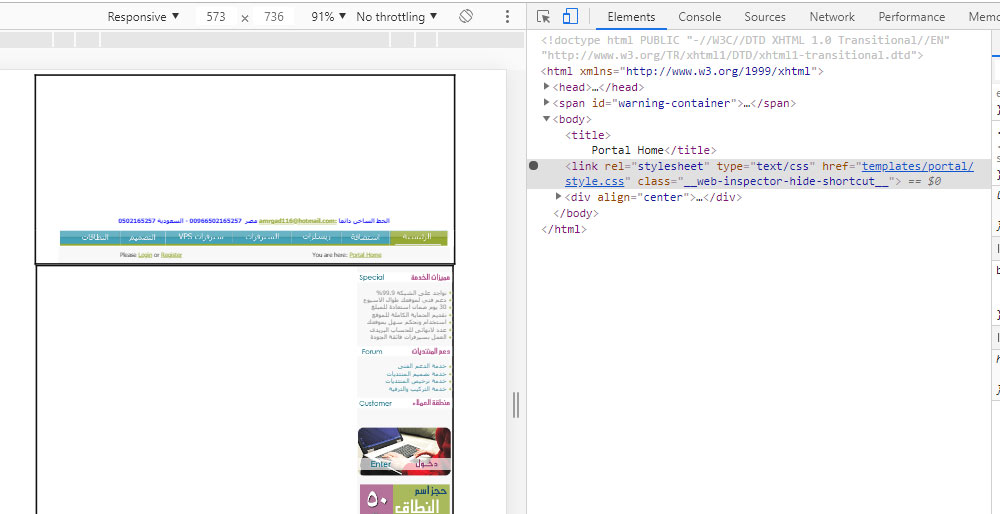This screenshot has height=514, width=1000.
Task: Click the Register link on the page
Action: [x=172, y=255]
